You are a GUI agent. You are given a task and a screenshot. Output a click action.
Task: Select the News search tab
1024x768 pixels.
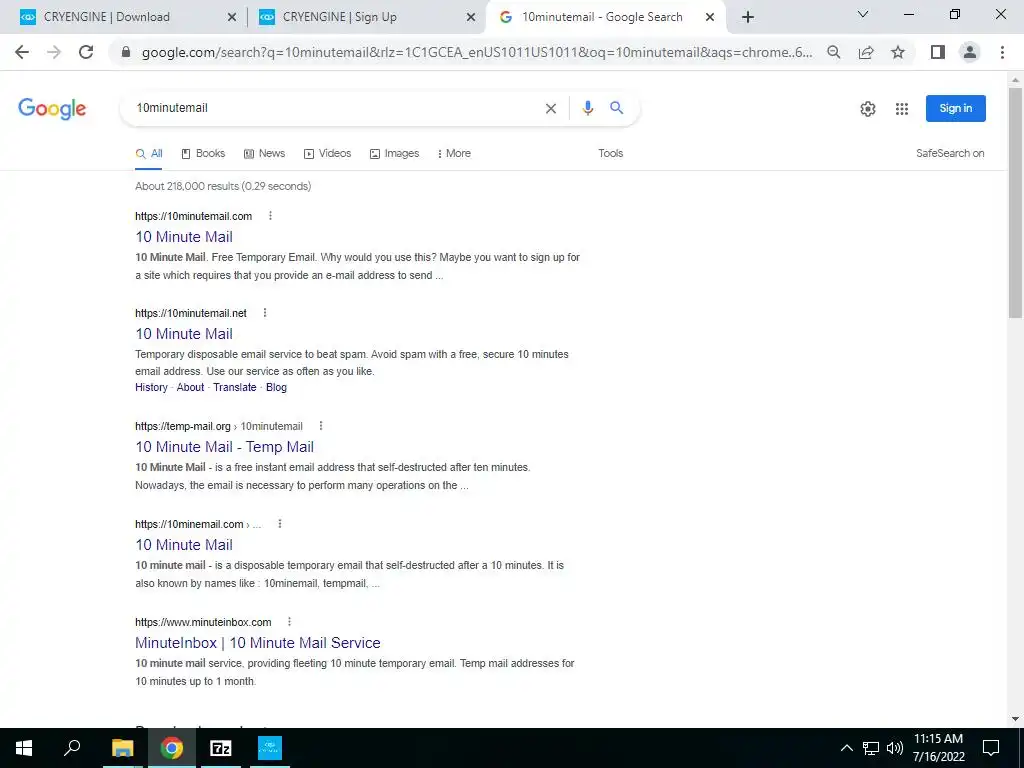[x=264, y=153]
